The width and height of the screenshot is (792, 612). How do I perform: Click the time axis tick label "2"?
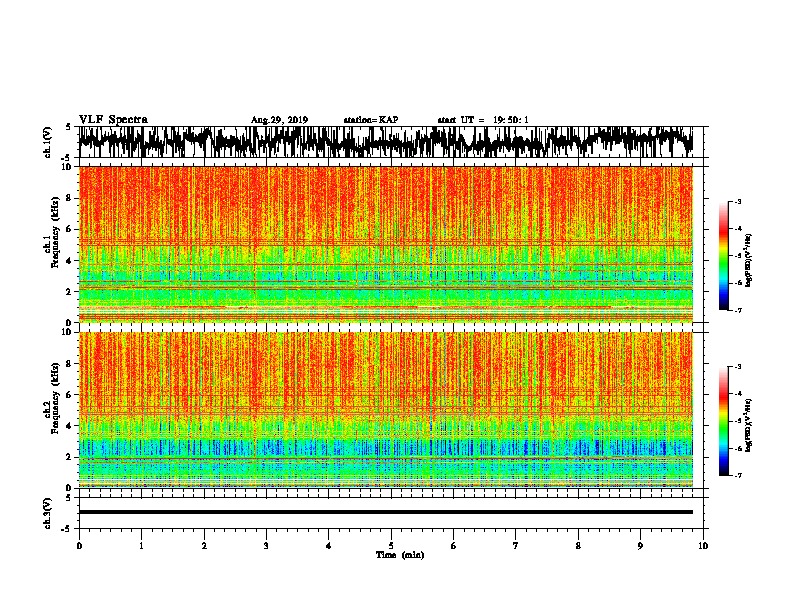point(204,546)
